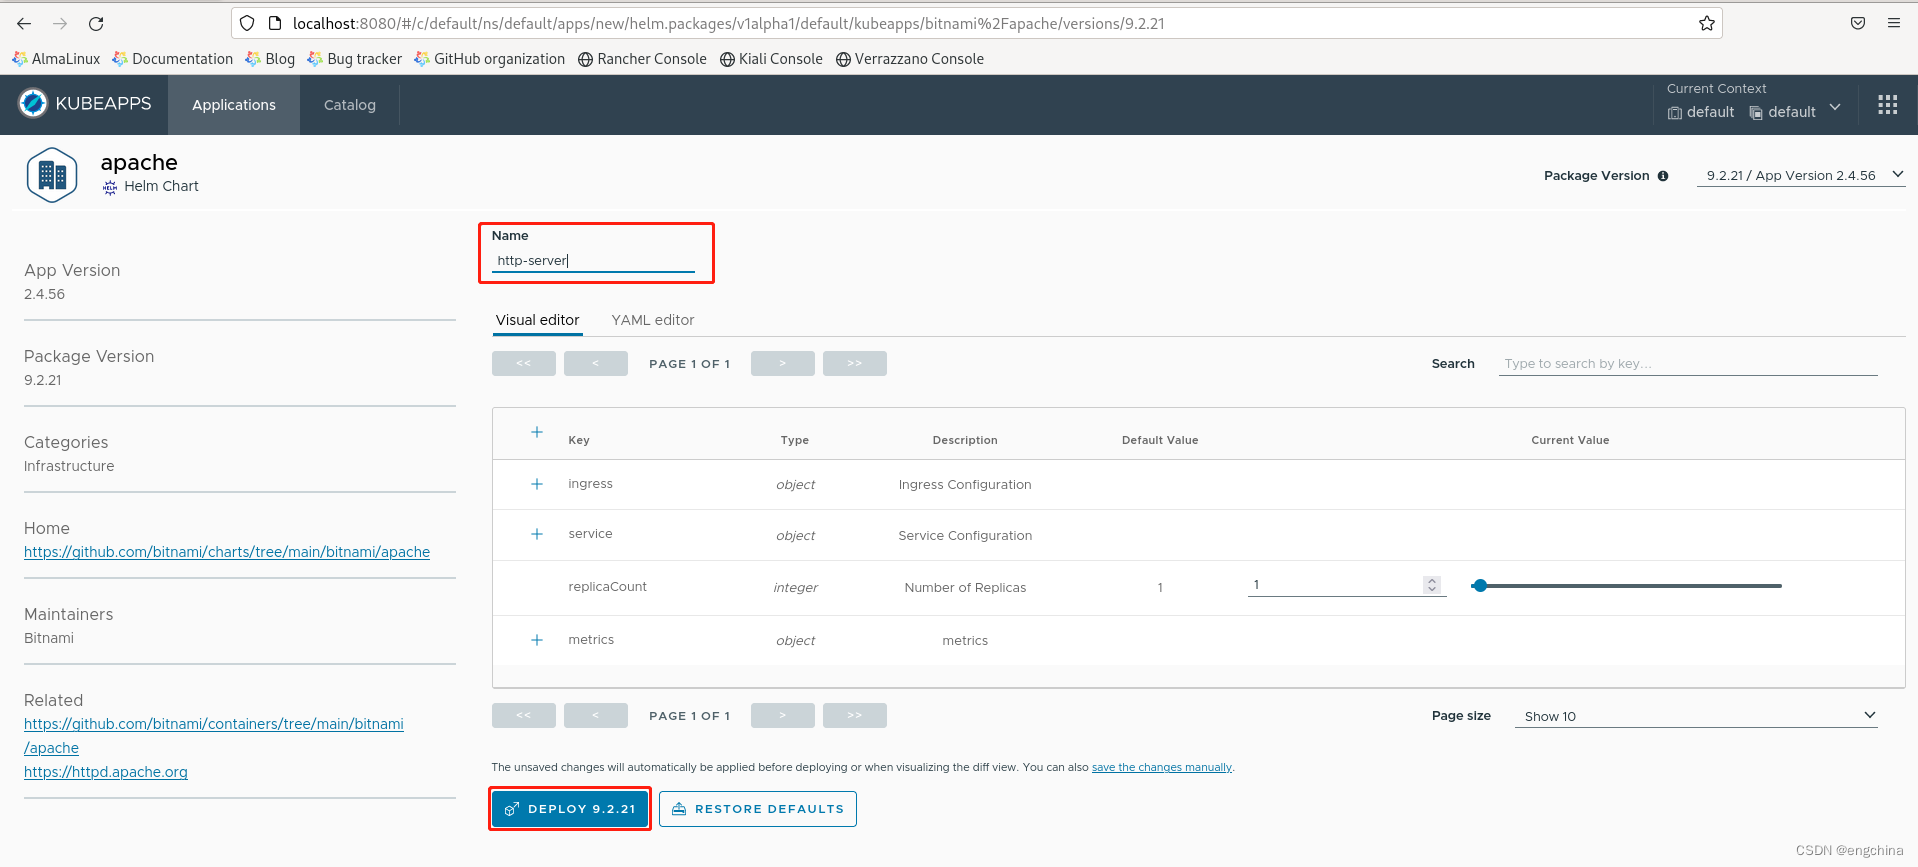Screen dimensions: 1918x867
Task: Open the Kiali Console bookmark
Action: point(771,59)
